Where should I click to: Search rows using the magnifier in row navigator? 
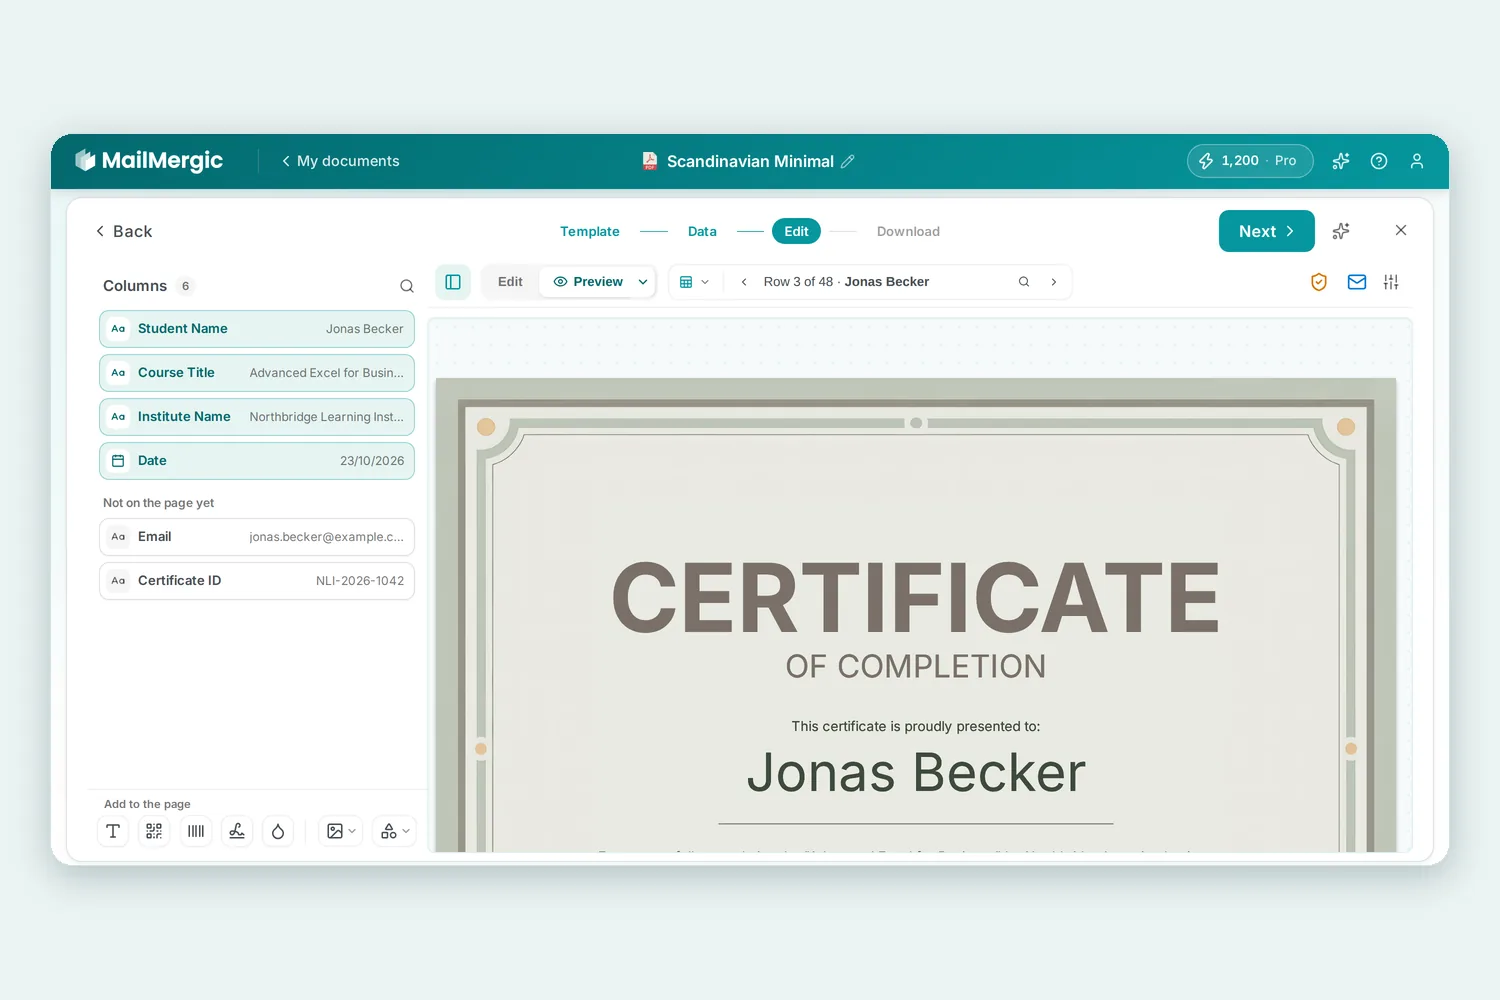click(1024, 282)
